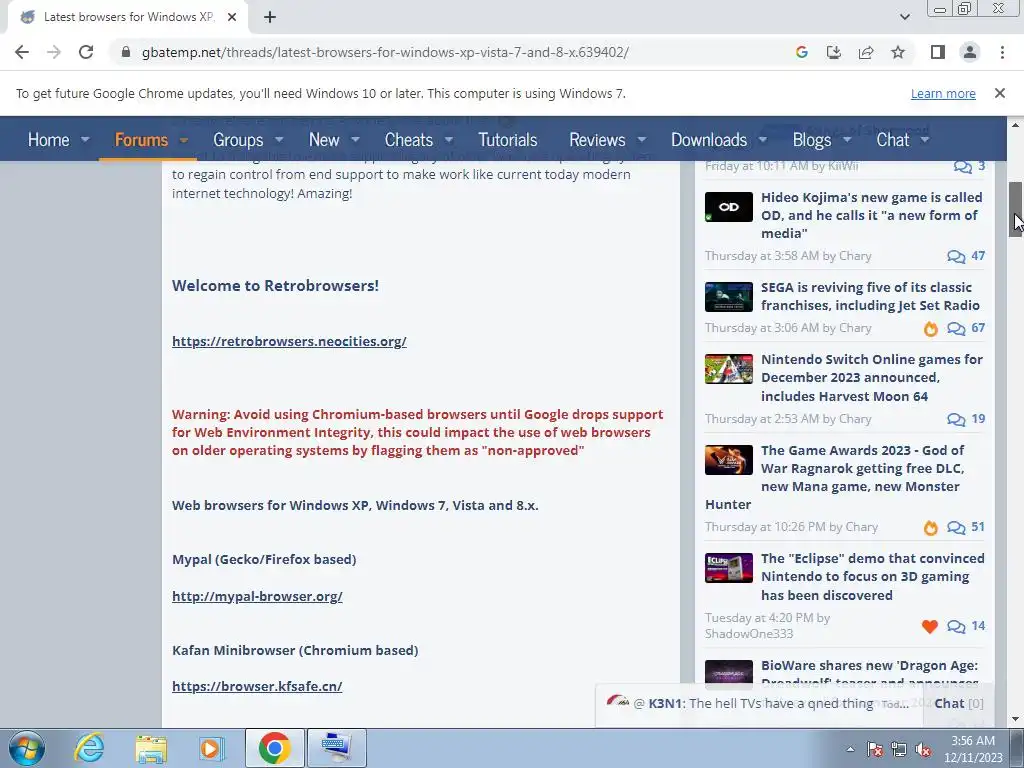Dismiss the Windows 10 update notice
This screenshot has height=768, width=1024.
[999, 93]
